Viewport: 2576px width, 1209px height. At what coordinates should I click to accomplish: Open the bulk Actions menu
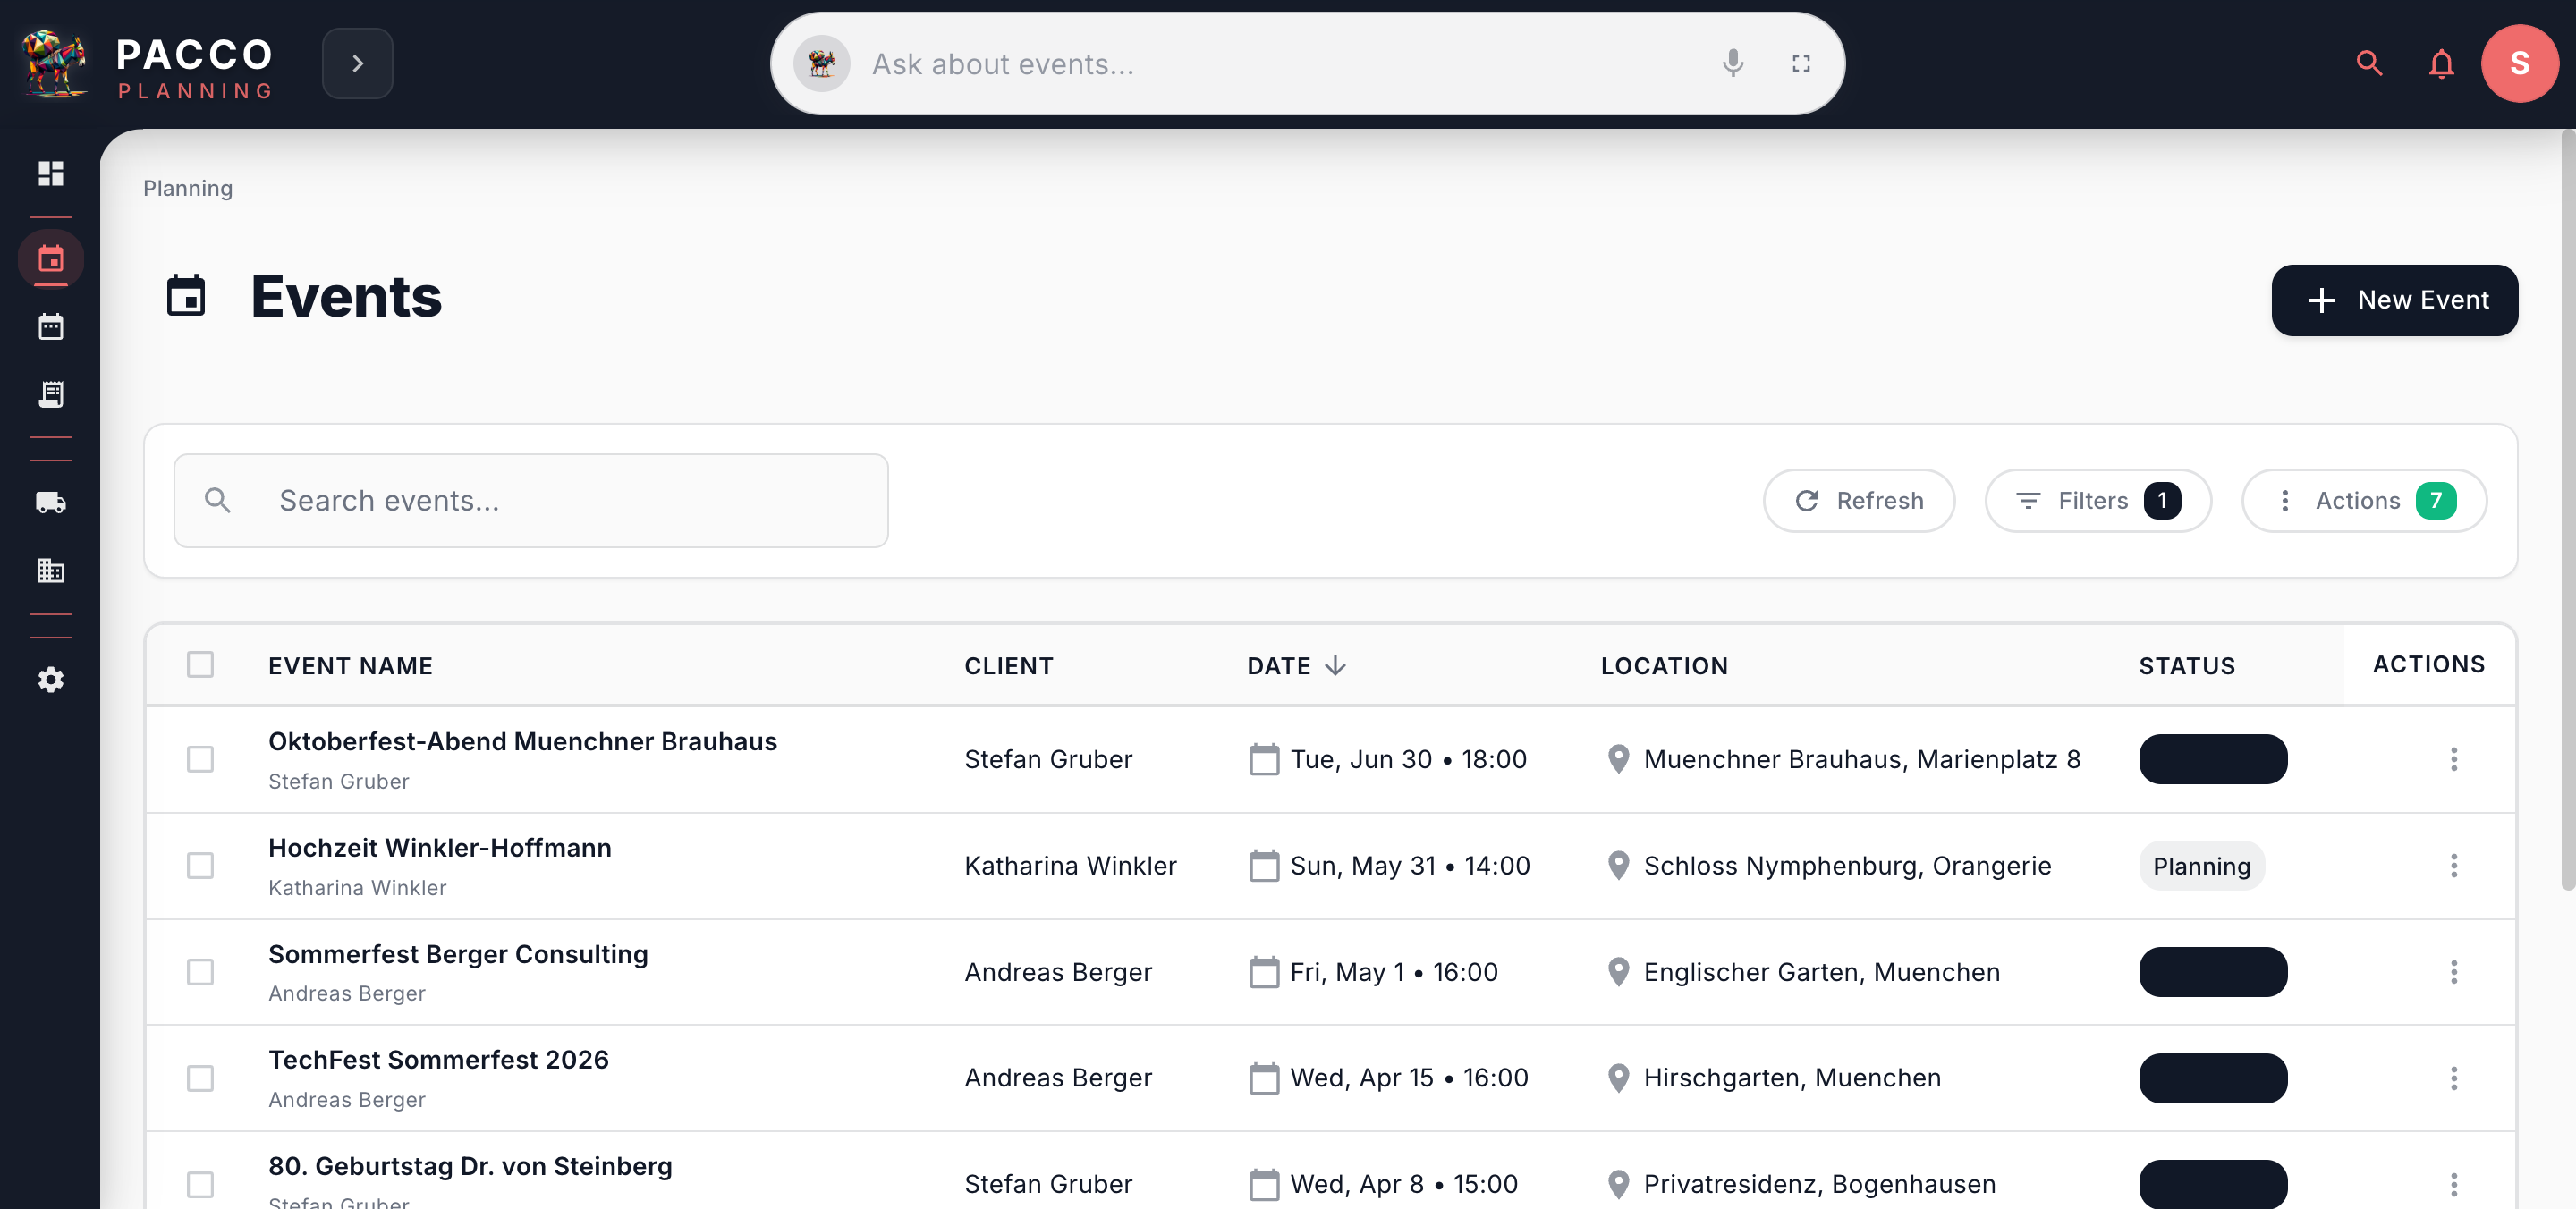click(2364, 500)
